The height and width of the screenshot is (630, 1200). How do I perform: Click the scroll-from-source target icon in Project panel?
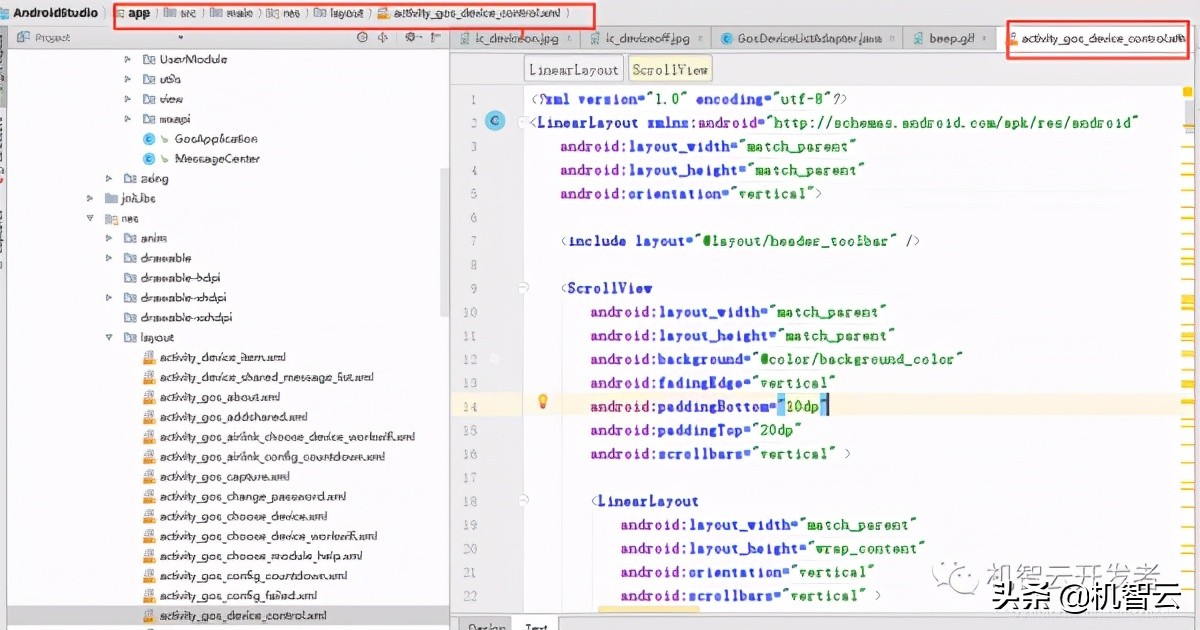coord(362,38)
